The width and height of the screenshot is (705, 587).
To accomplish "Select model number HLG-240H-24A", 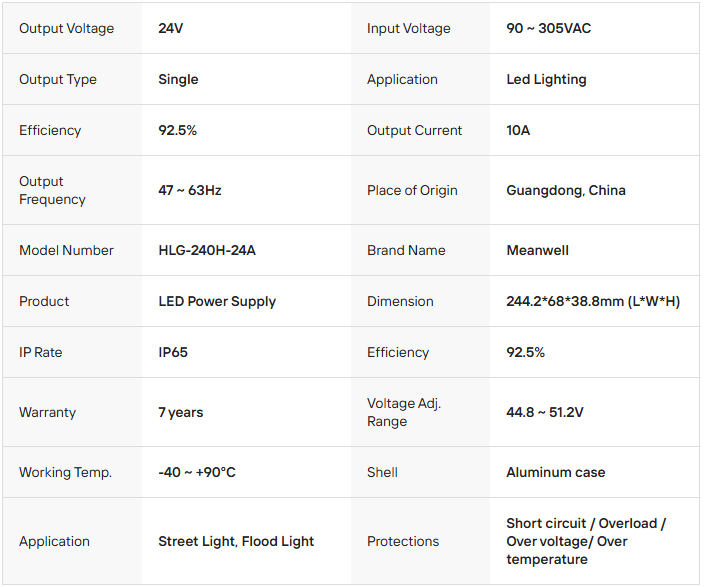I will tap(207, 250).
